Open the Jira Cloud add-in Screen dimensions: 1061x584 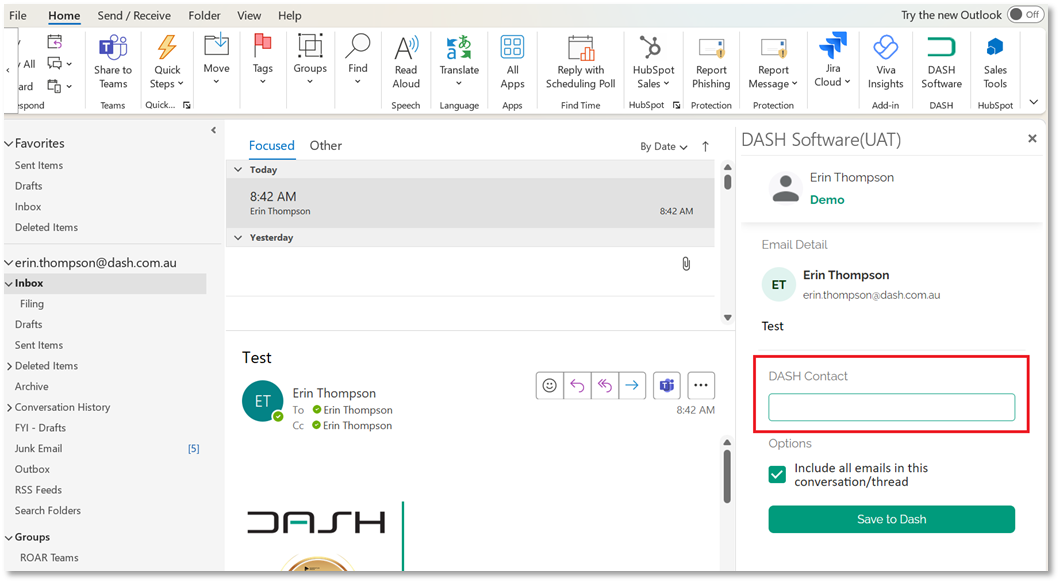point(832,60)
